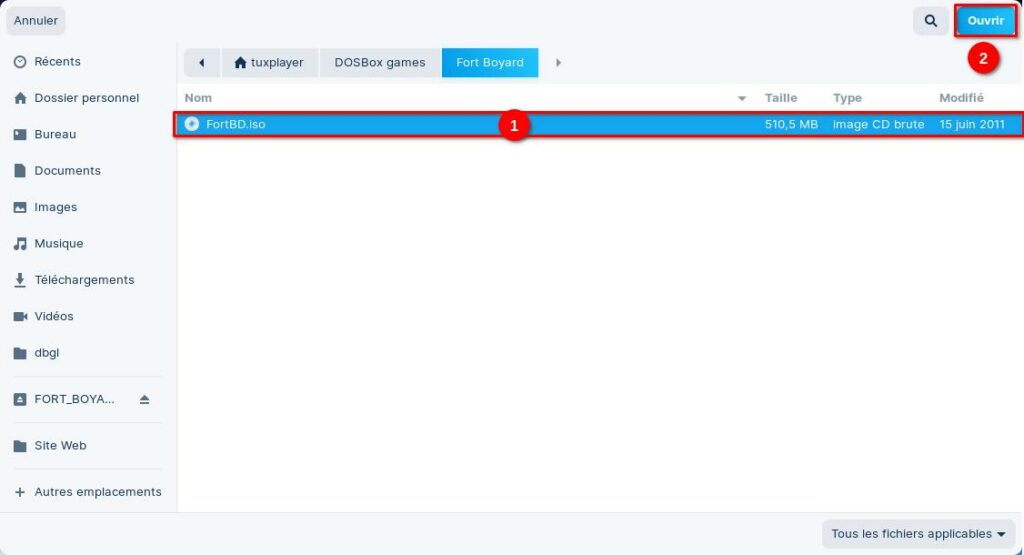The image size is (1024, 555).
Task: Click the download icon for Téléchargements
Action: point(20,280)
